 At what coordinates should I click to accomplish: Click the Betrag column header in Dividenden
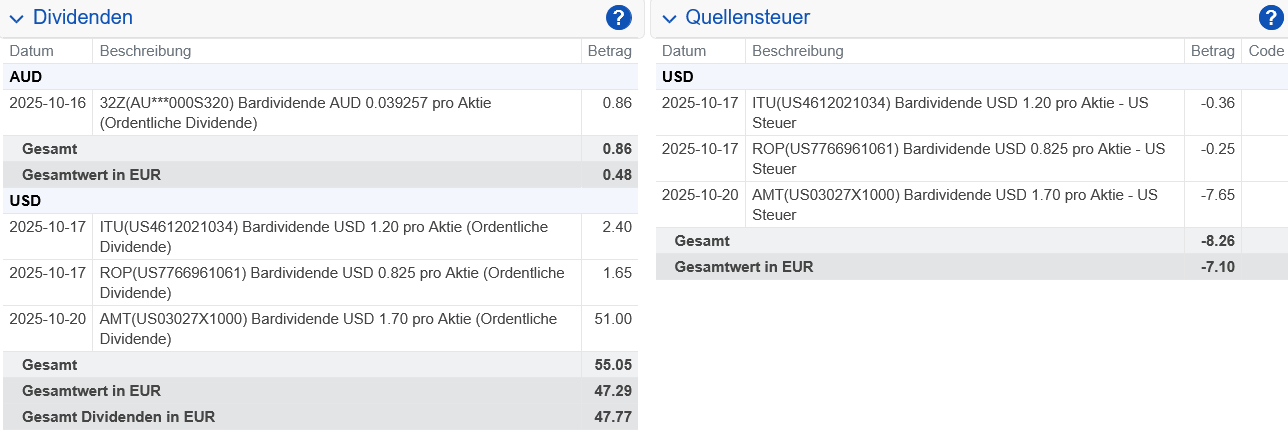click(609, 51)
